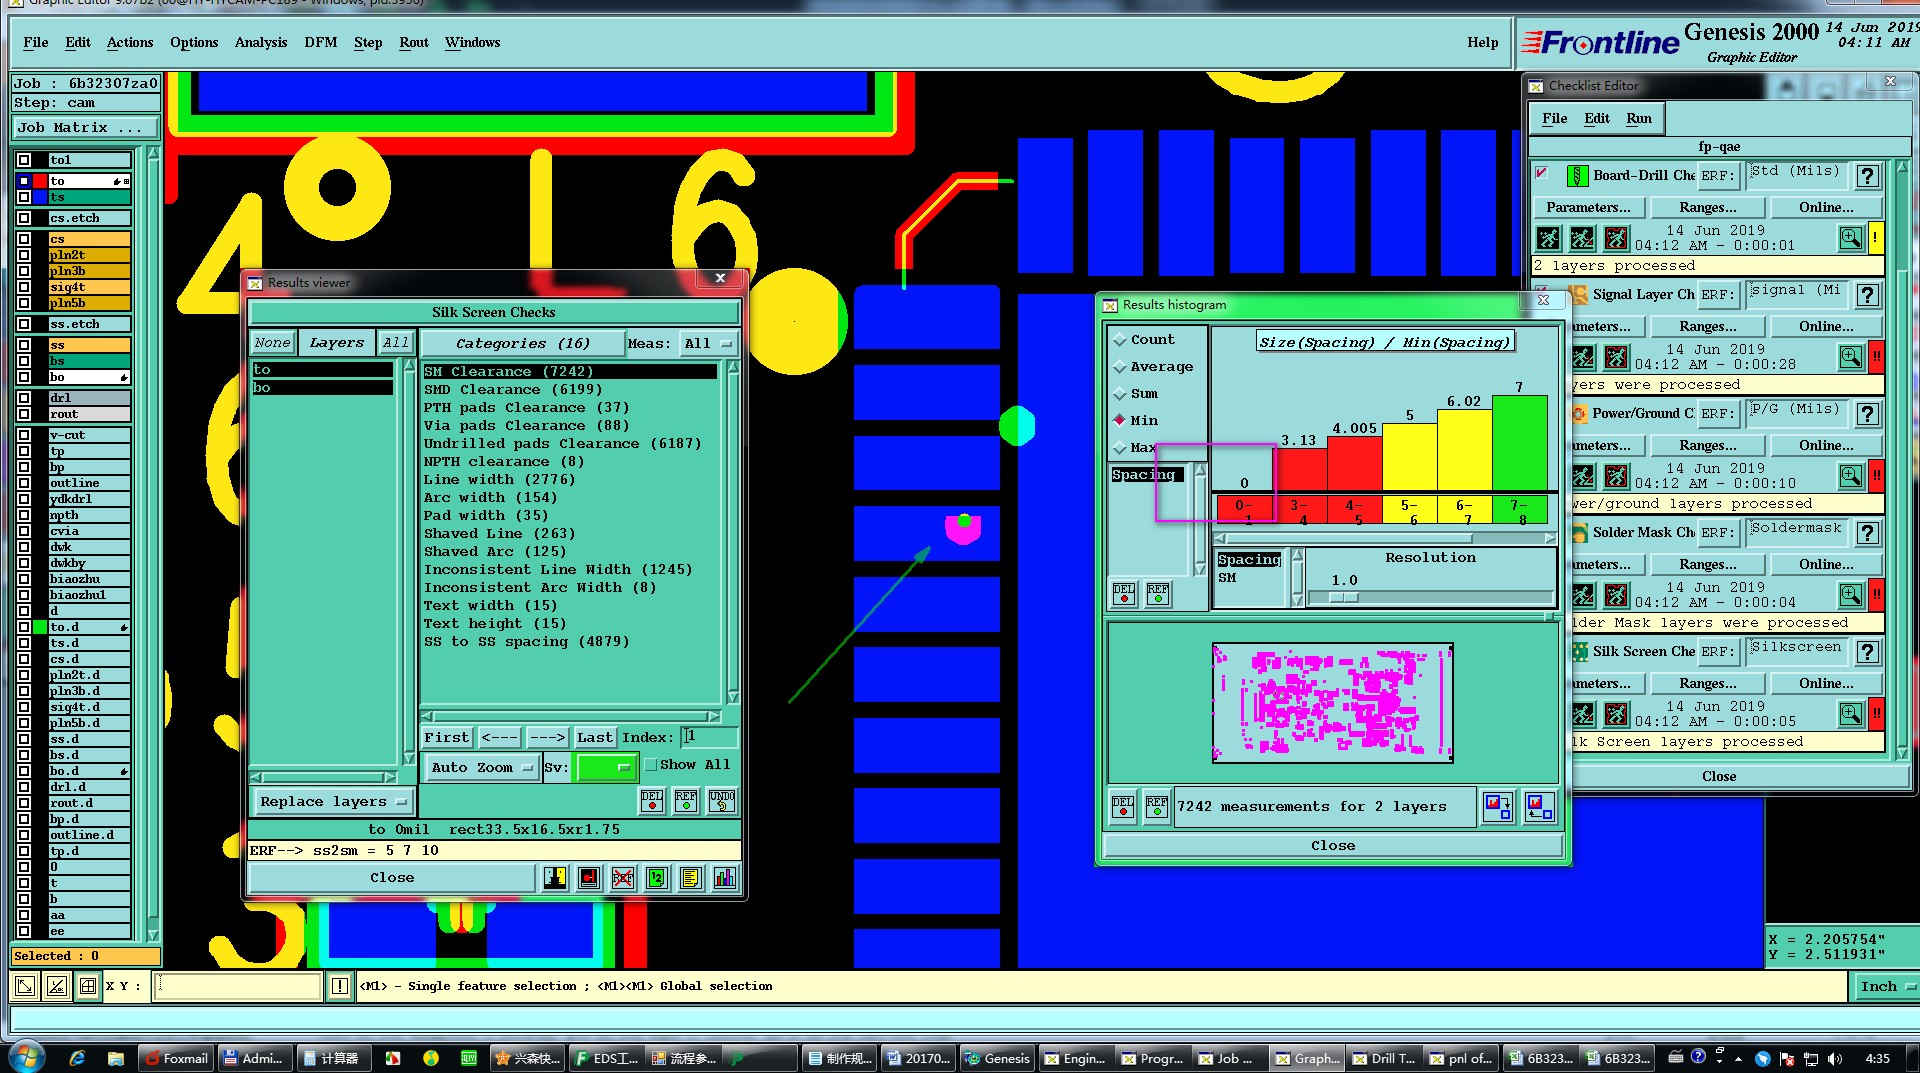Click next arrow '--->' button
1920x1073 pixels.
click(x=547, y=738)
